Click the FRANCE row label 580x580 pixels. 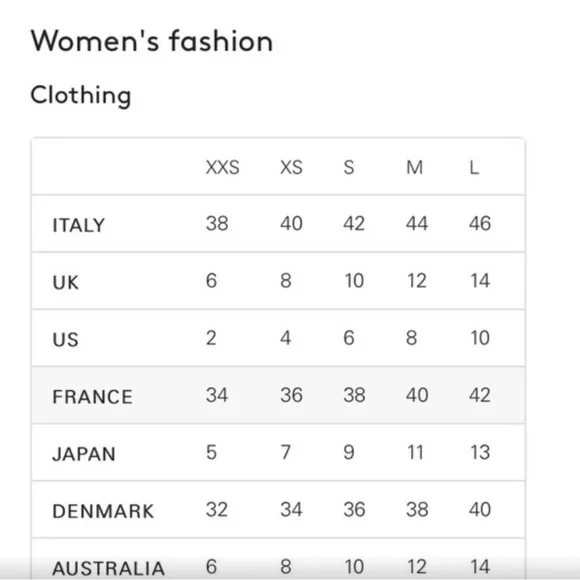click(x=92, y=397)
